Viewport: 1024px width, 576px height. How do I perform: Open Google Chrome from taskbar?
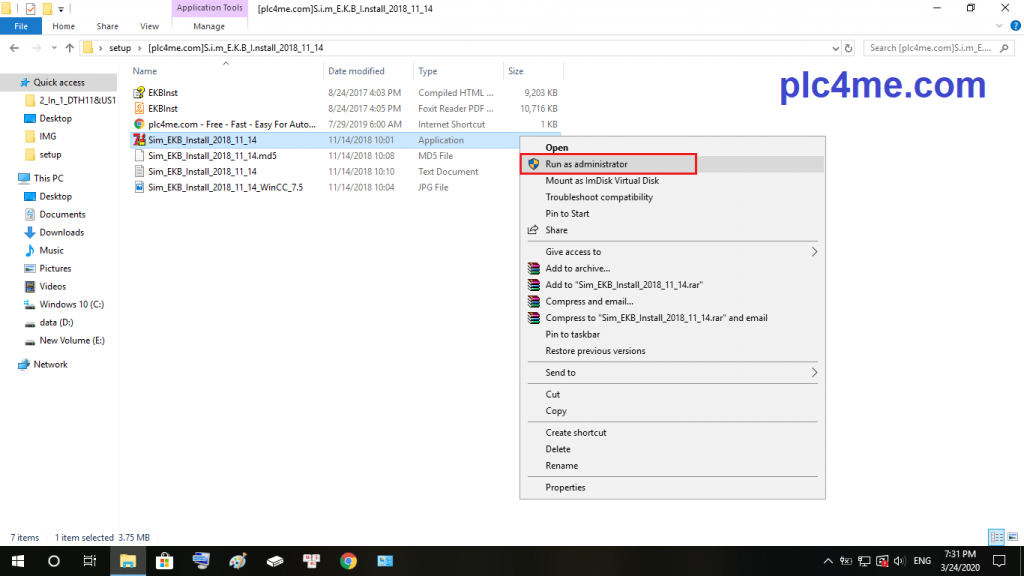pos(348,561)
